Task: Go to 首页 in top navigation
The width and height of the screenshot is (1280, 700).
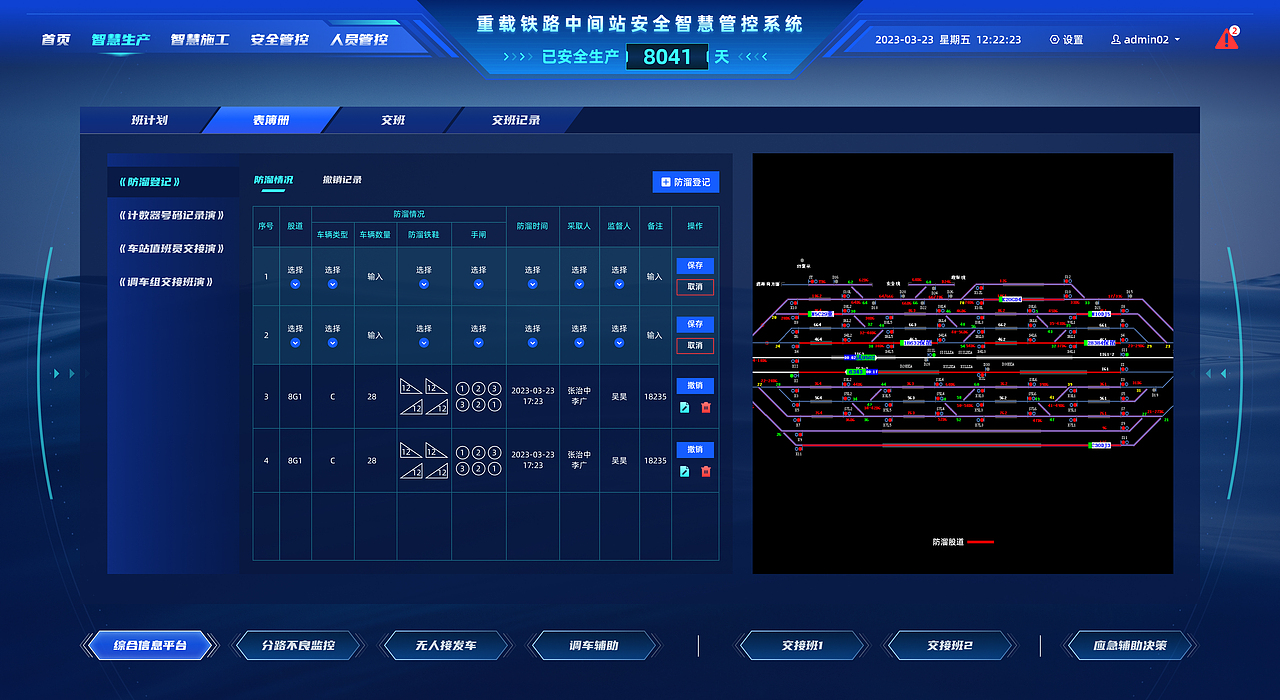Action: coord(56,40)
